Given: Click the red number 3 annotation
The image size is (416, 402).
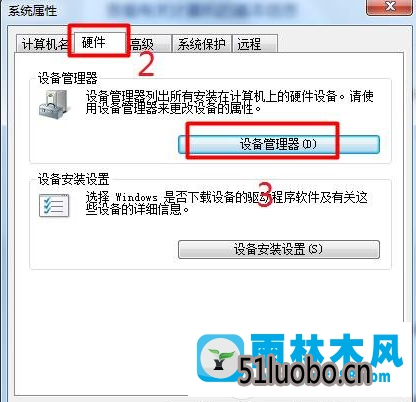Looking at the screenshot, I should 265,195.
